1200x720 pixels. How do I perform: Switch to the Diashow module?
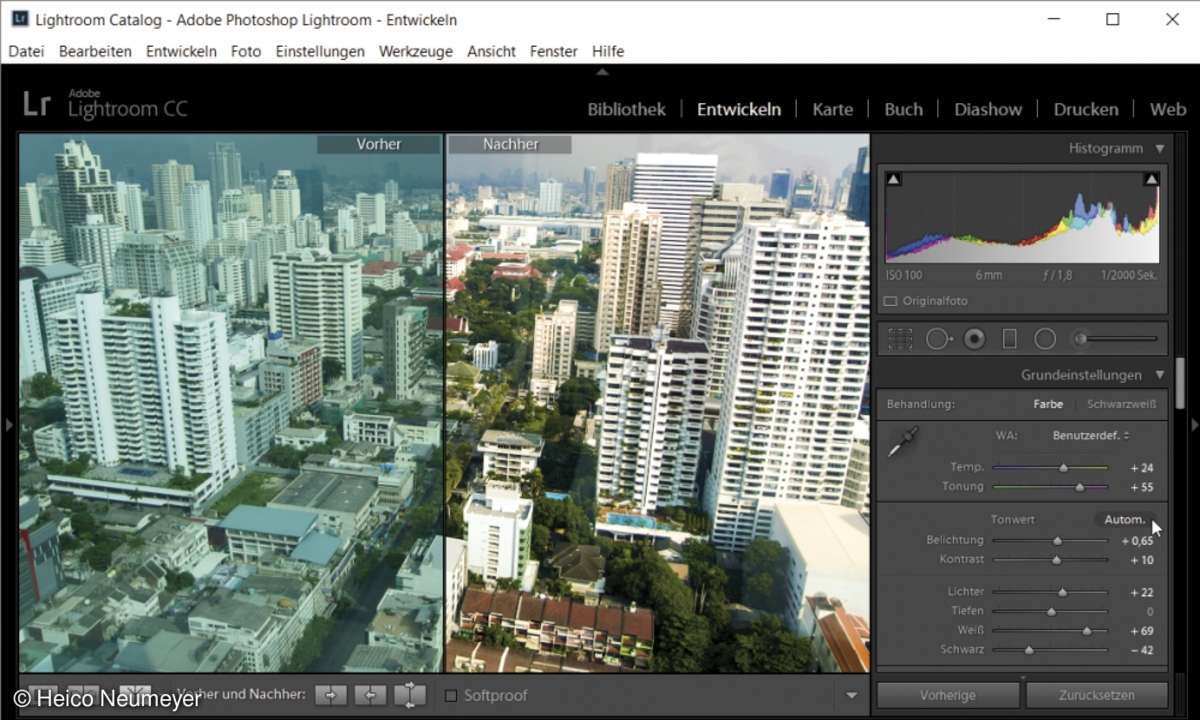988,109
